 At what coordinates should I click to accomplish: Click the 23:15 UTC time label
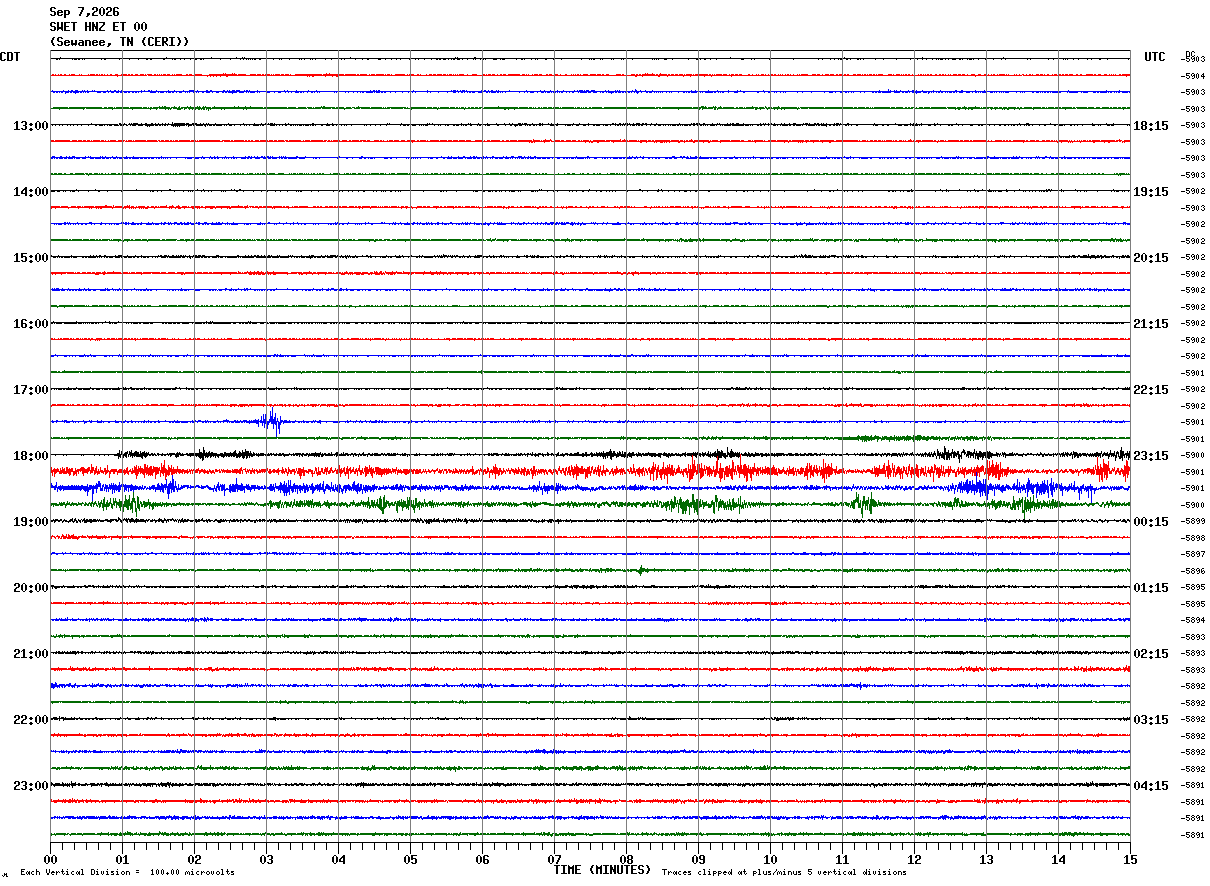tap(1150, 456)
